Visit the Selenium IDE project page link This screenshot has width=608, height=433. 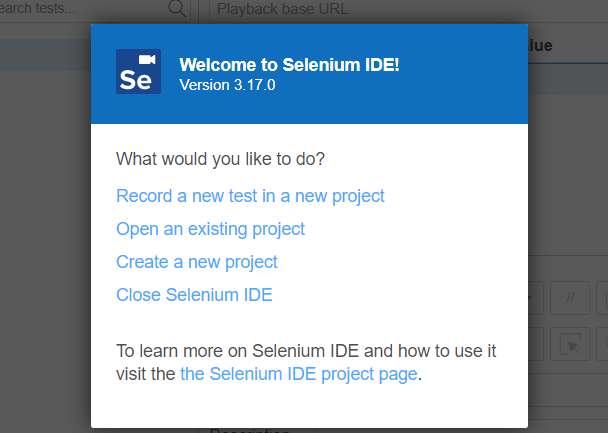299,374
